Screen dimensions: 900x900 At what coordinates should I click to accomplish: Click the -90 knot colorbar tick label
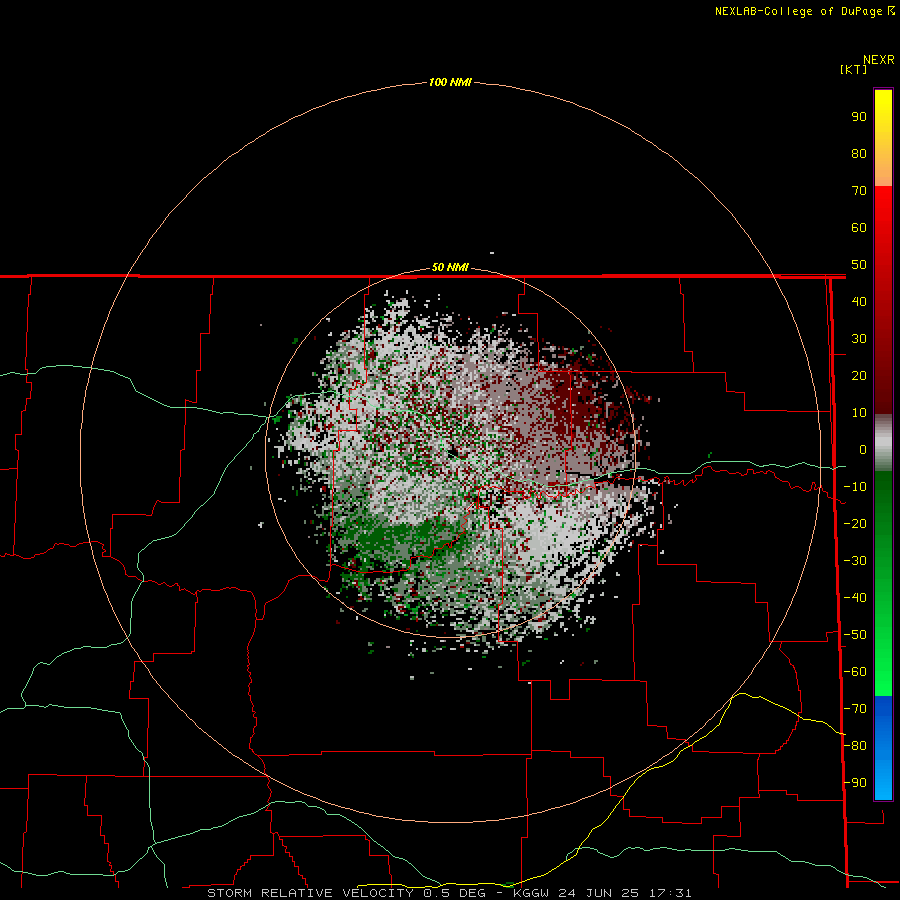click(855, 783)
